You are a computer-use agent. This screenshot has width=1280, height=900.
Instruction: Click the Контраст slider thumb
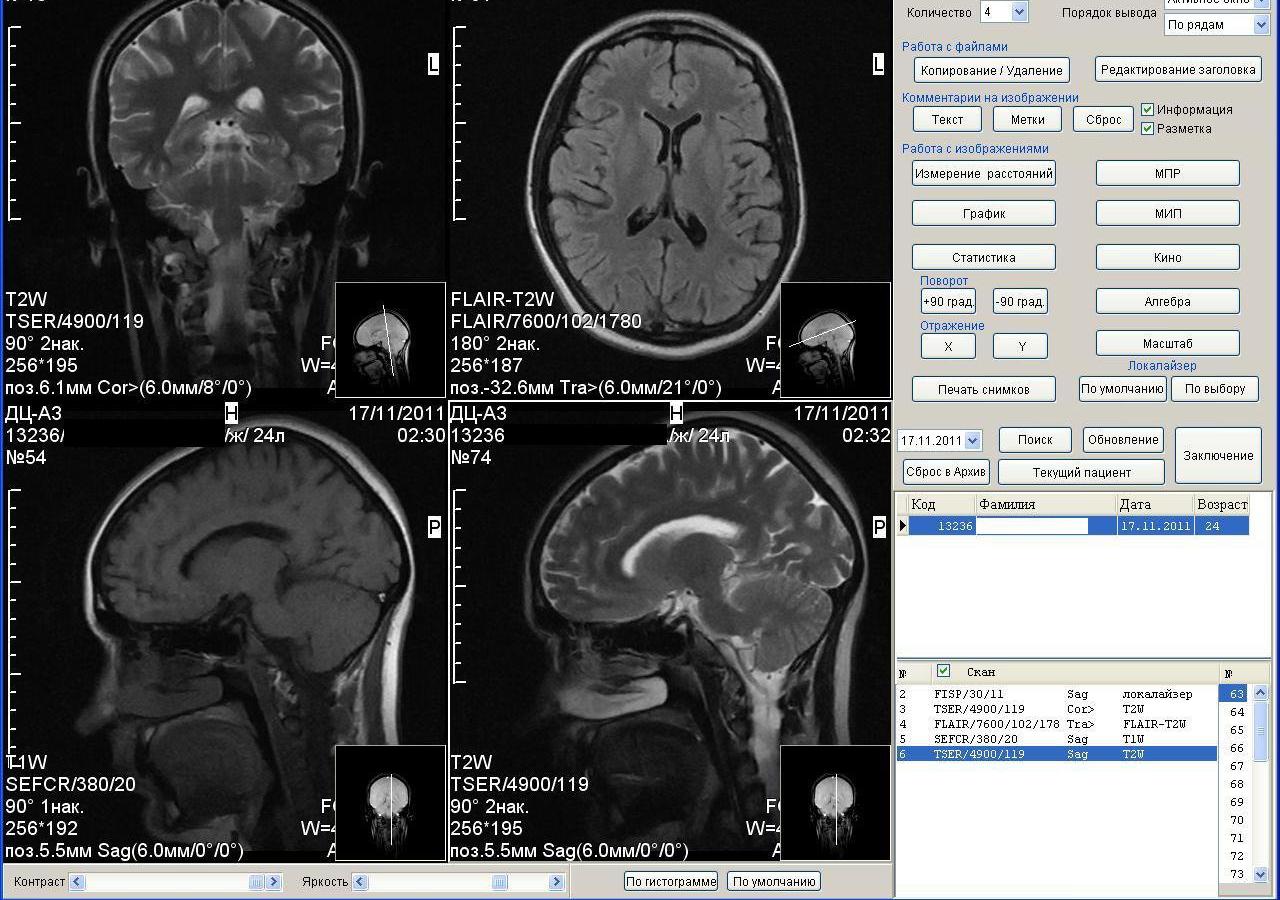click(x=256, y=882)
